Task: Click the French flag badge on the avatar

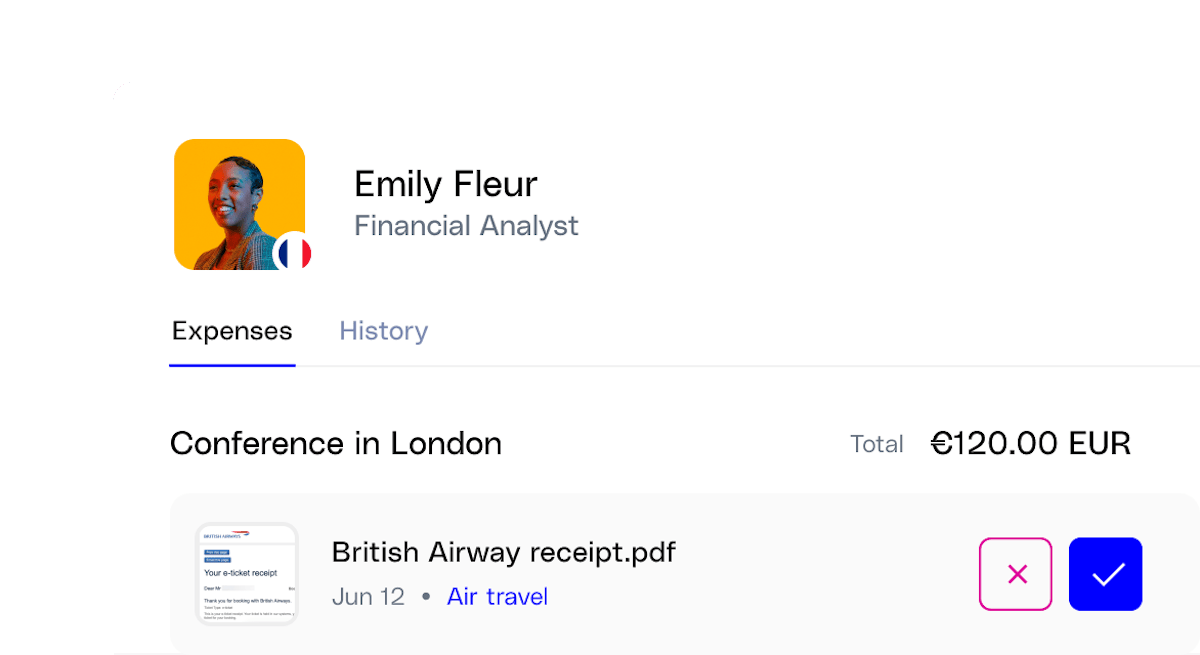Action: pos(293,254)
